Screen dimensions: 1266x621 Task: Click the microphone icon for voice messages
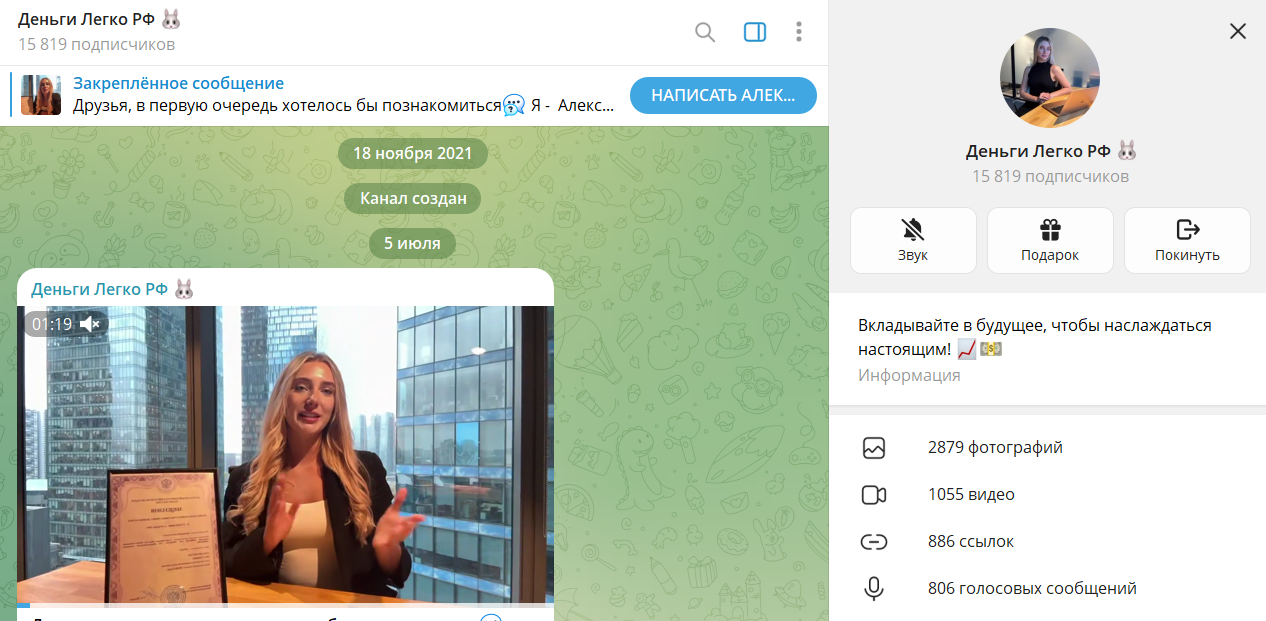874,589
